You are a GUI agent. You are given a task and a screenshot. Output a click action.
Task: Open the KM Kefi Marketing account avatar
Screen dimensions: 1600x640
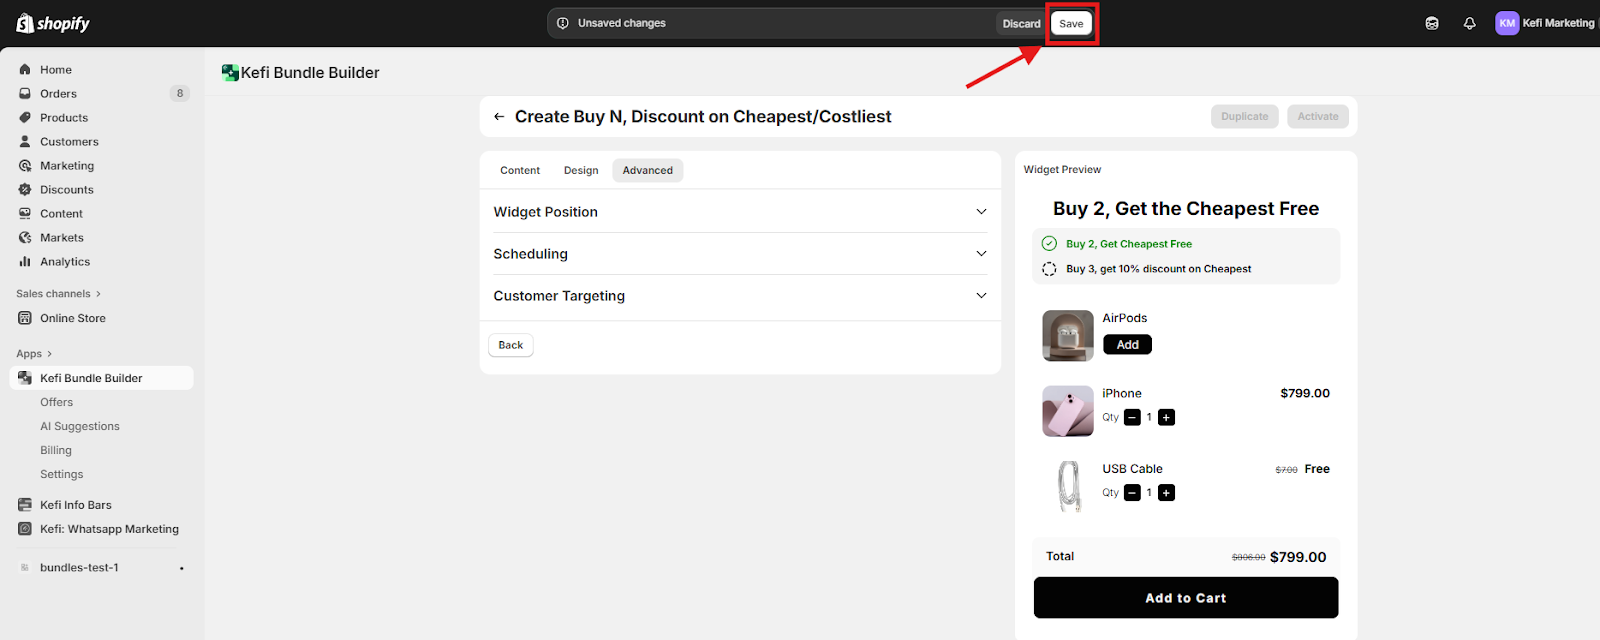pyautogui.click(x=1506, y=23)
